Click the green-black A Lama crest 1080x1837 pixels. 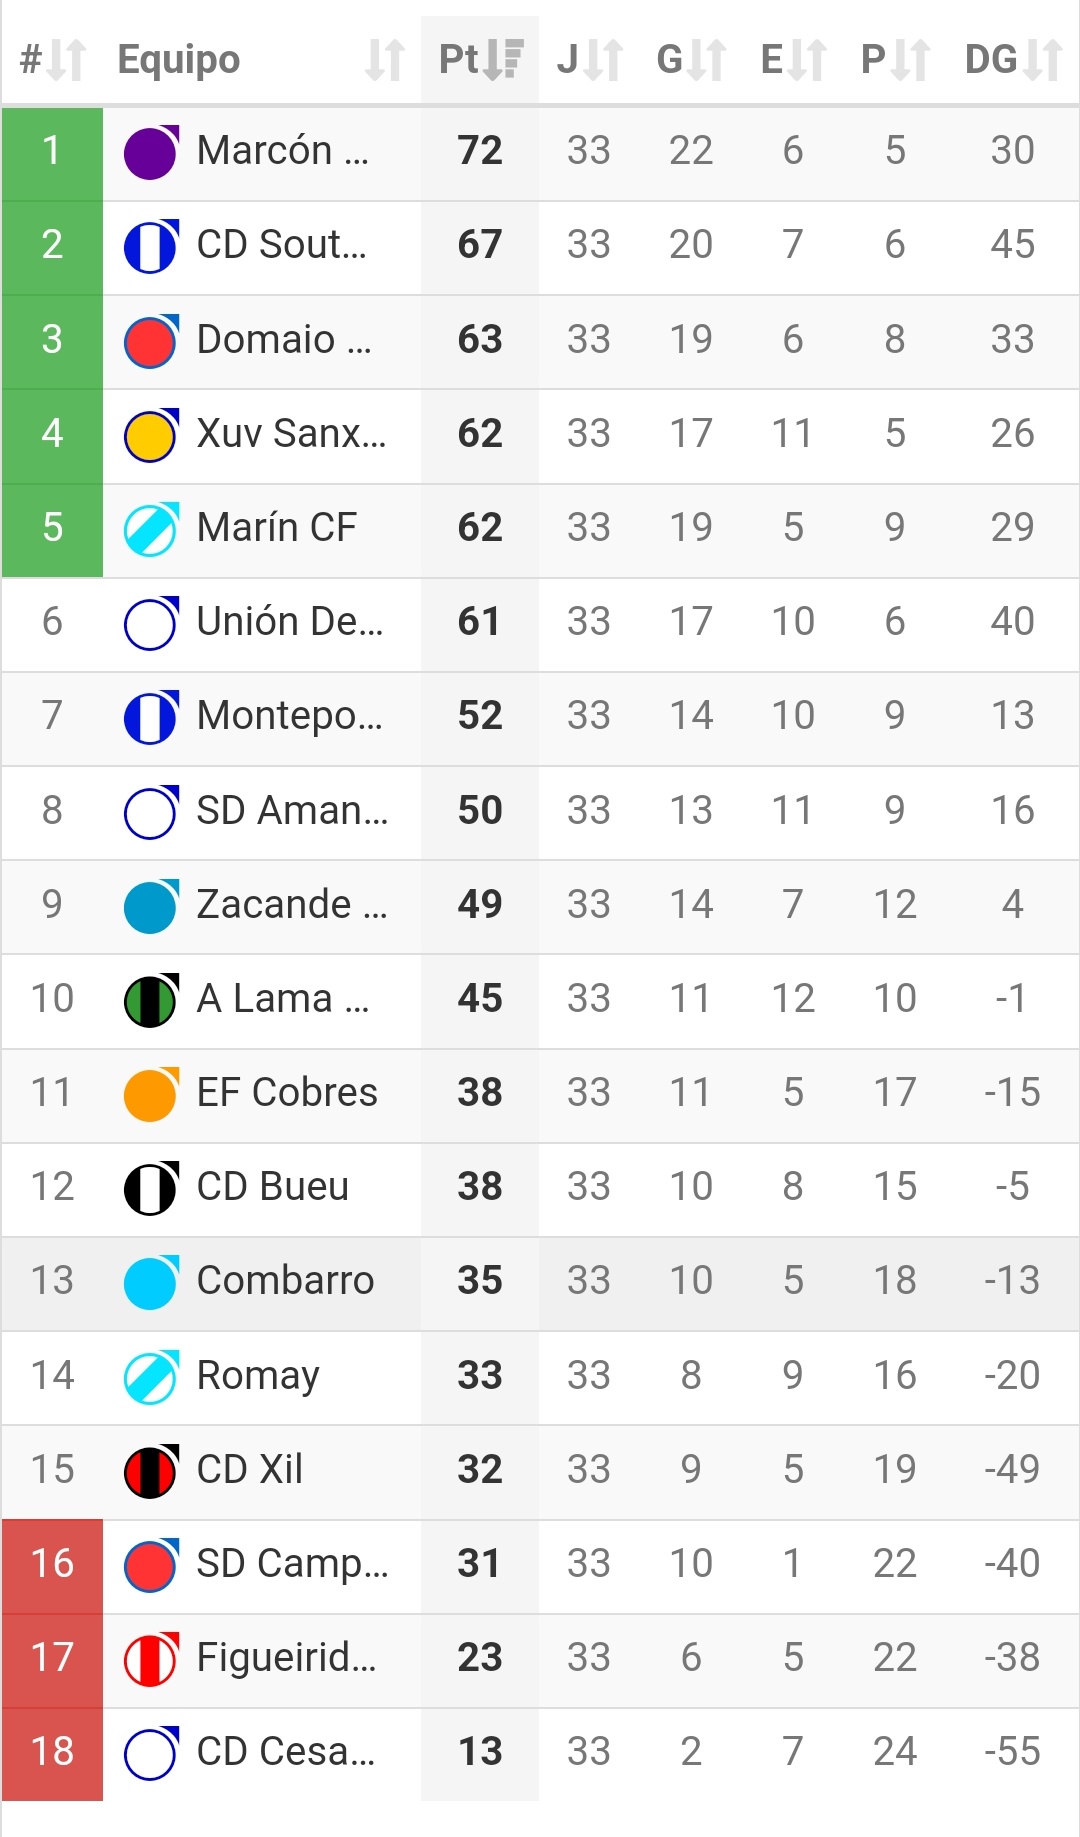tap(151, 1000)
